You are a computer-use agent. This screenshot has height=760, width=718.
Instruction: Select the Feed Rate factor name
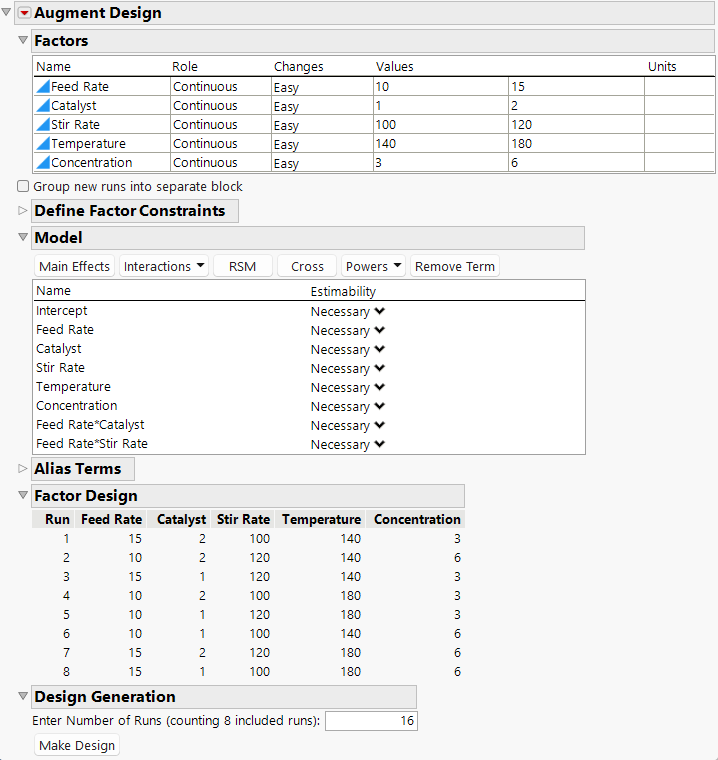point(80,87)
